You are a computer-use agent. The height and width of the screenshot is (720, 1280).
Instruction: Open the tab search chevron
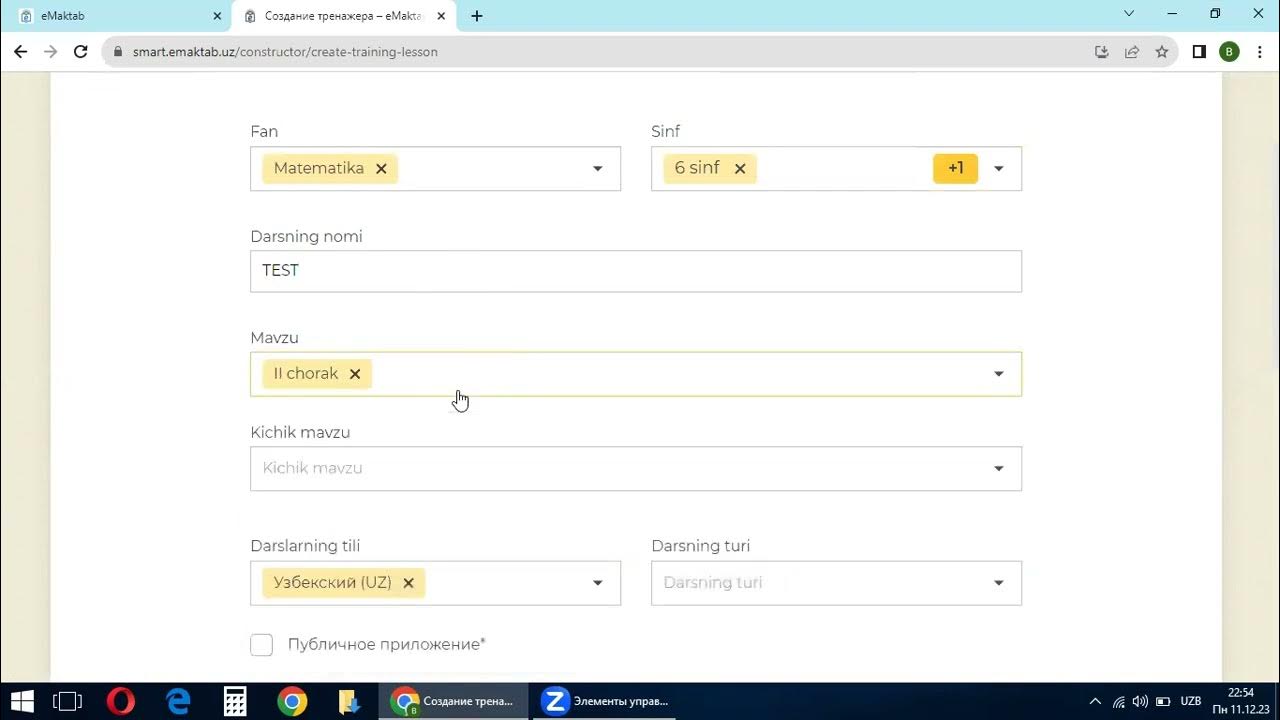(1129, 14)
